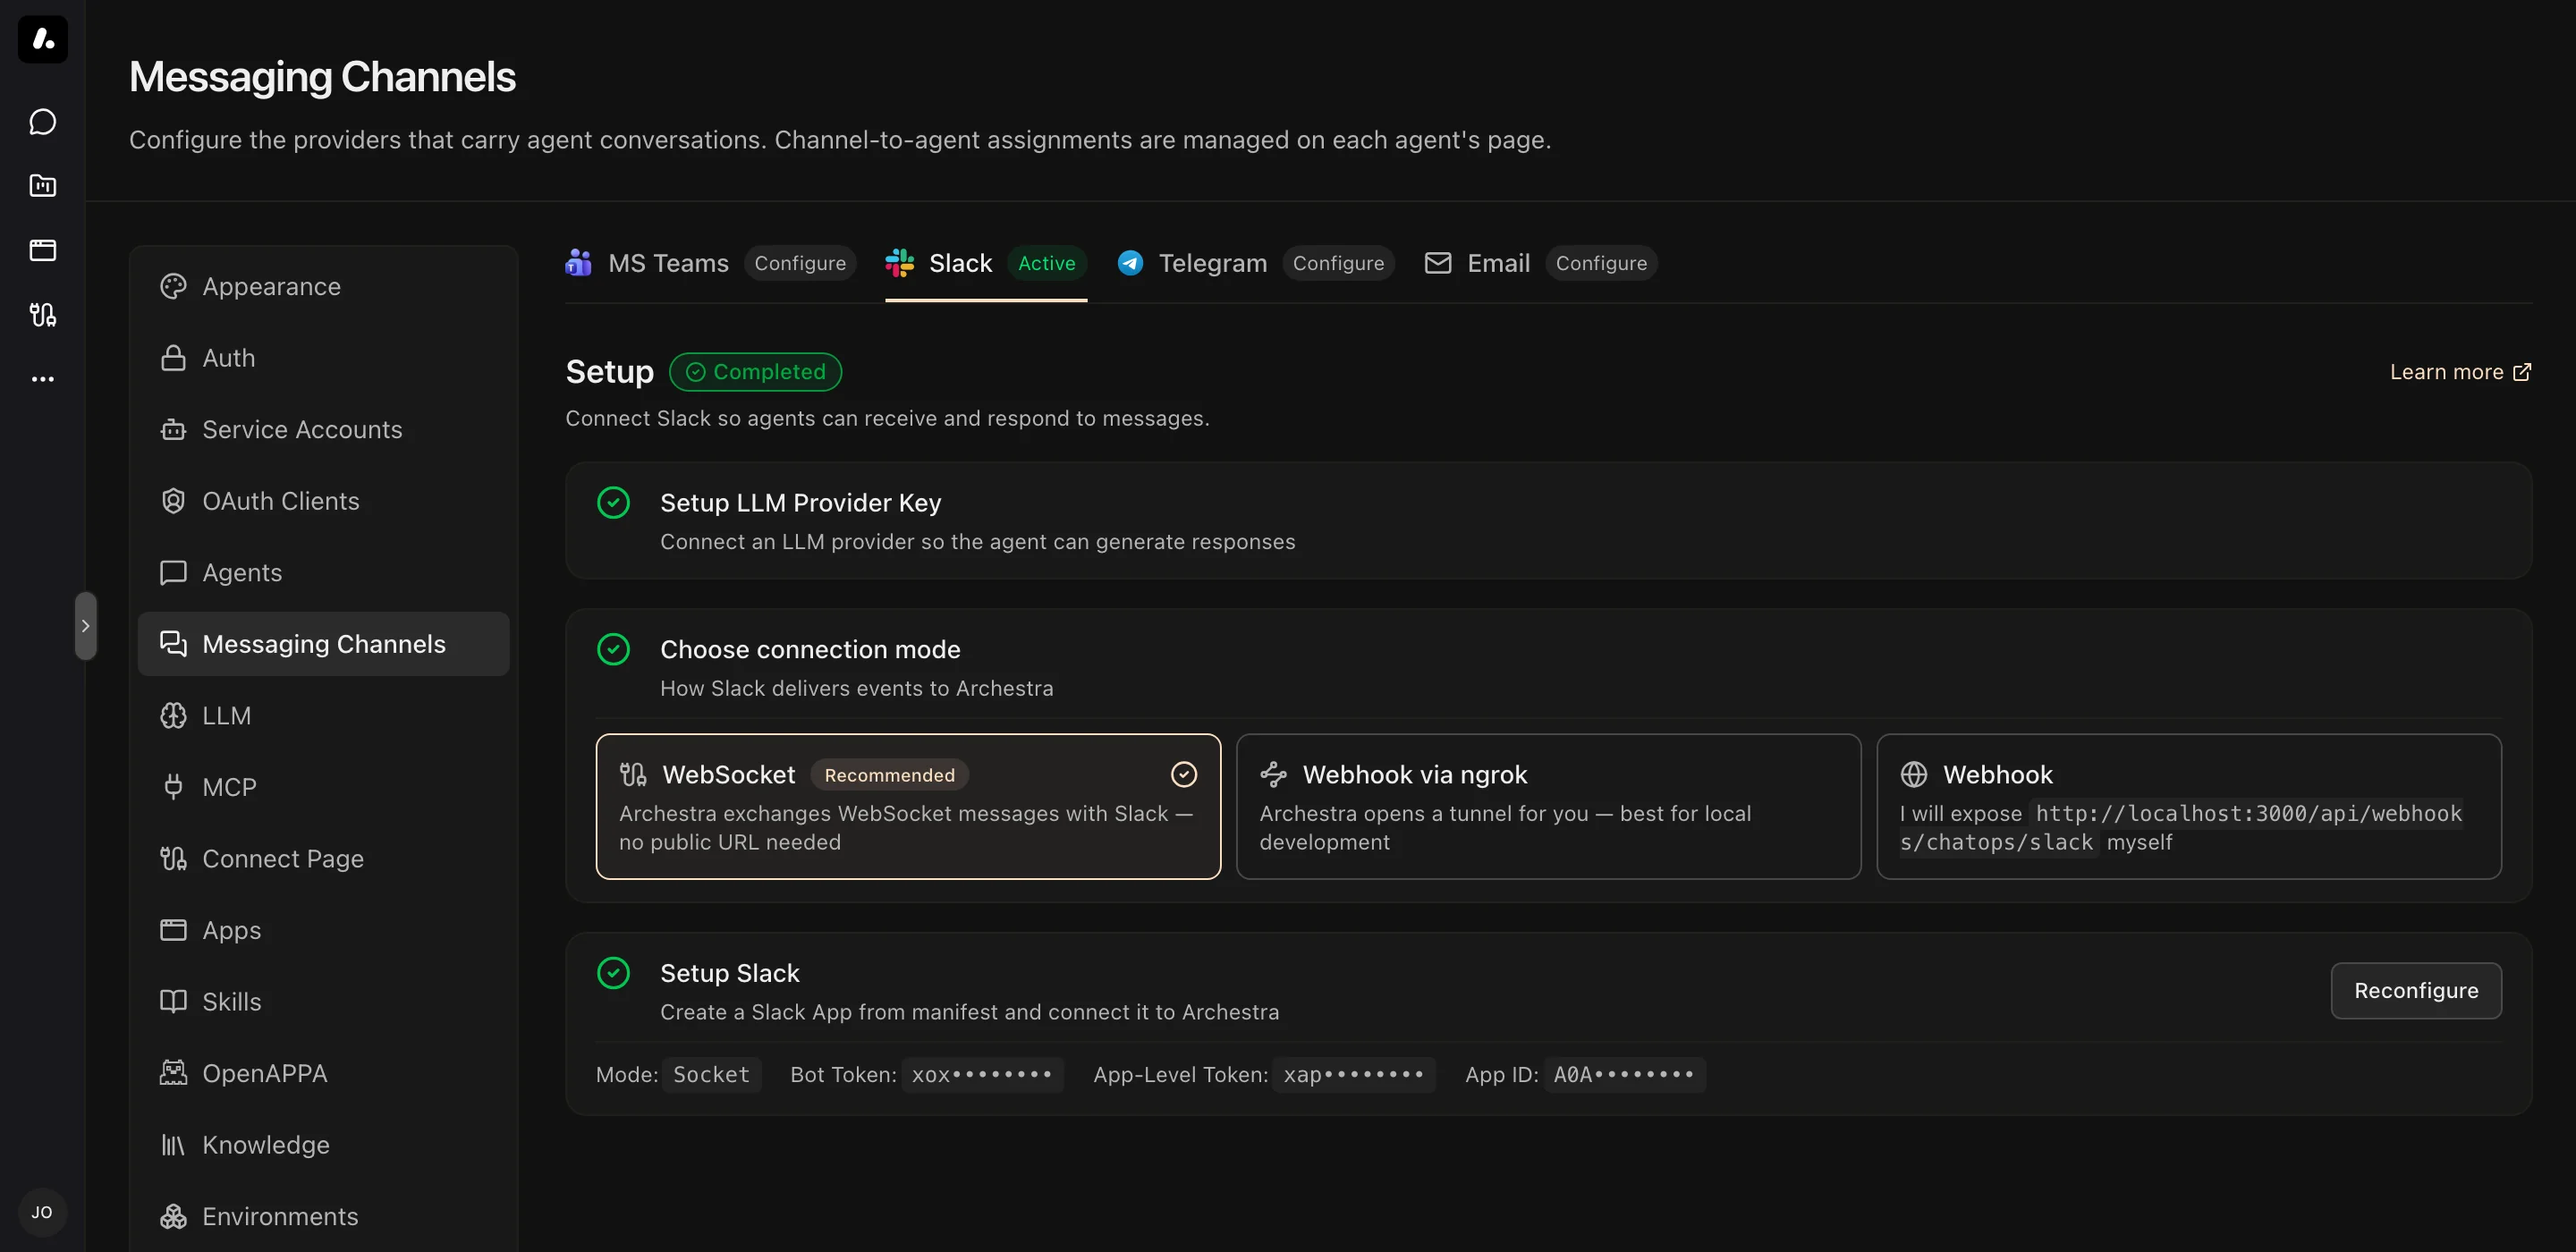The height and width of the screenshot is (1252, 2576).
Task: Click the JO user avatar
Action: pyautogui.click(x=42, y=1212)
